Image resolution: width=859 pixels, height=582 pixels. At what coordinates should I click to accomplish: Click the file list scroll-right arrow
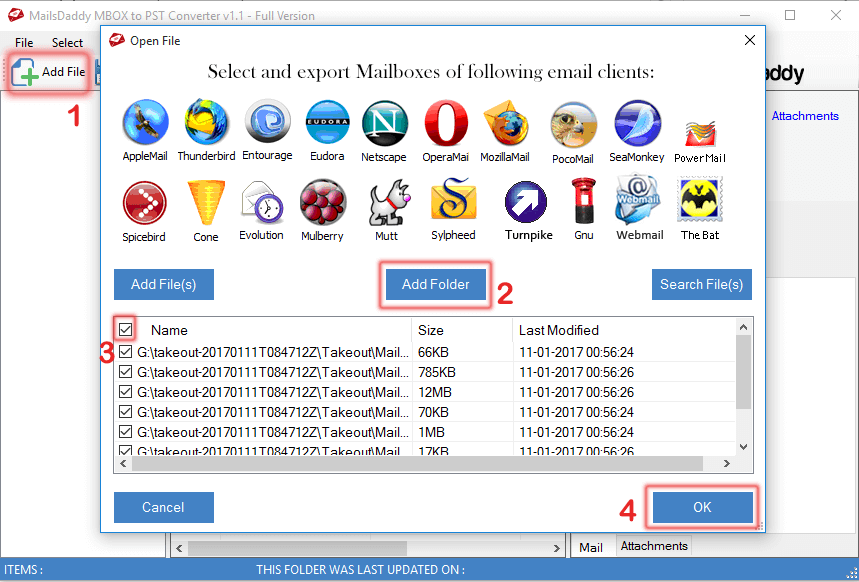pyautogui.click(x=726, y=464)
